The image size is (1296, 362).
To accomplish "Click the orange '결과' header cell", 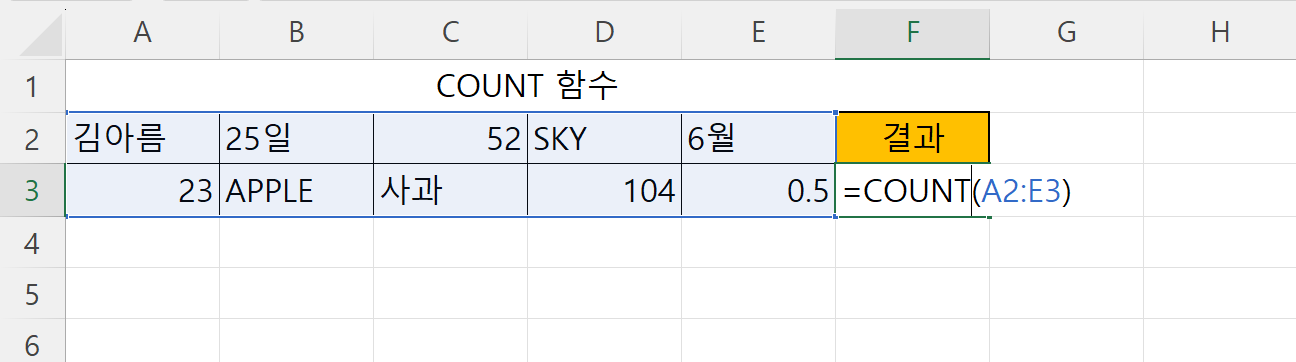I will (913, 138).
